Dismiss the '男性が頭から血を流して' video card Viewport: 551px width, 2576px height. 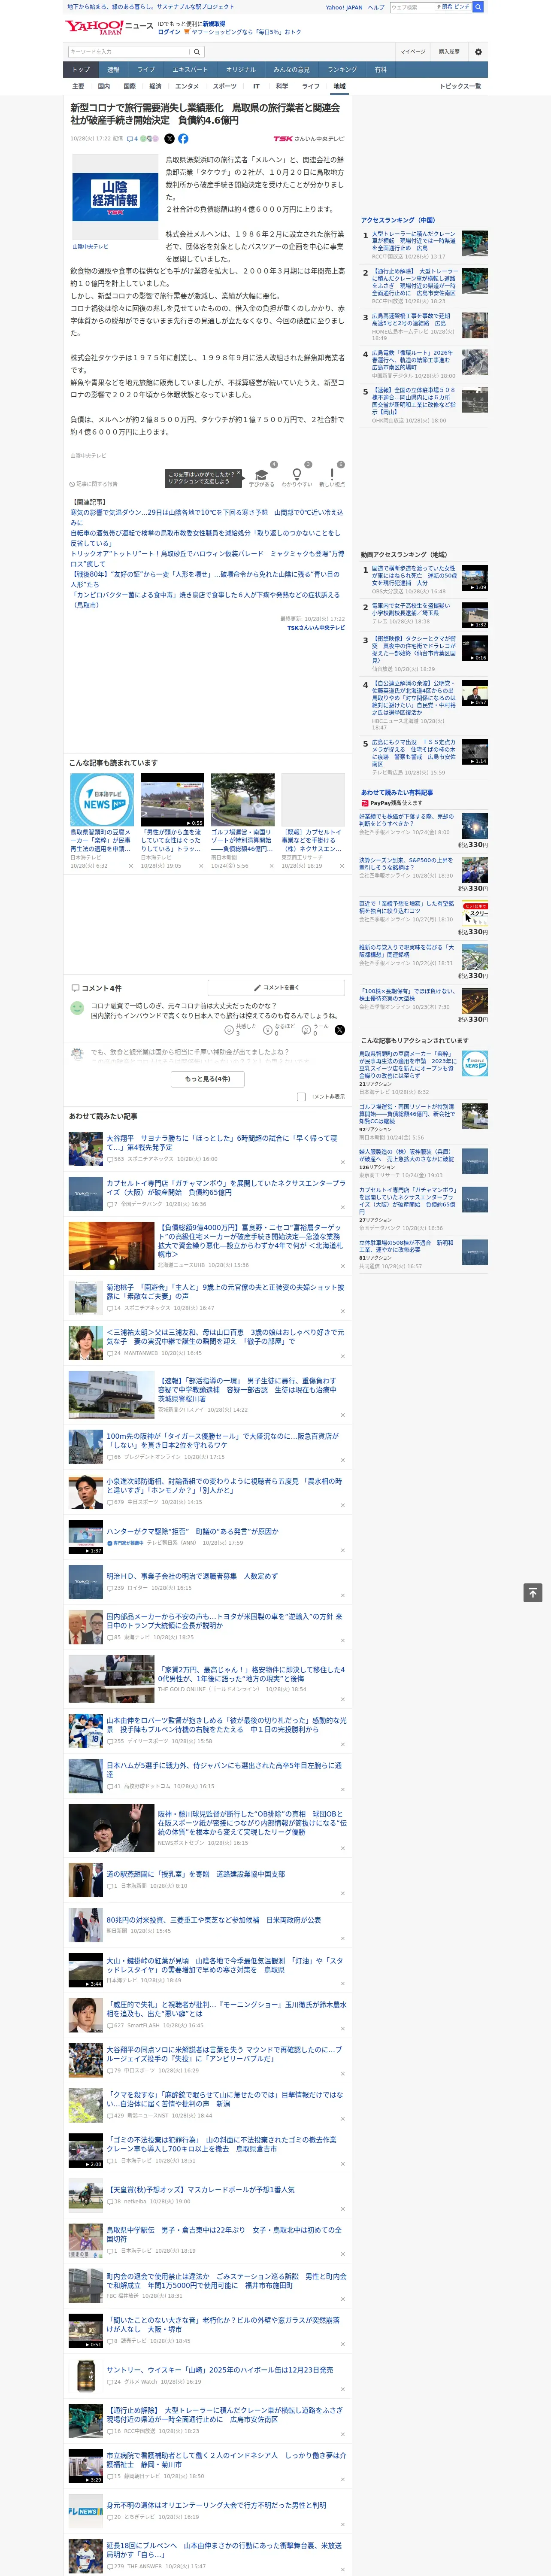201,866
